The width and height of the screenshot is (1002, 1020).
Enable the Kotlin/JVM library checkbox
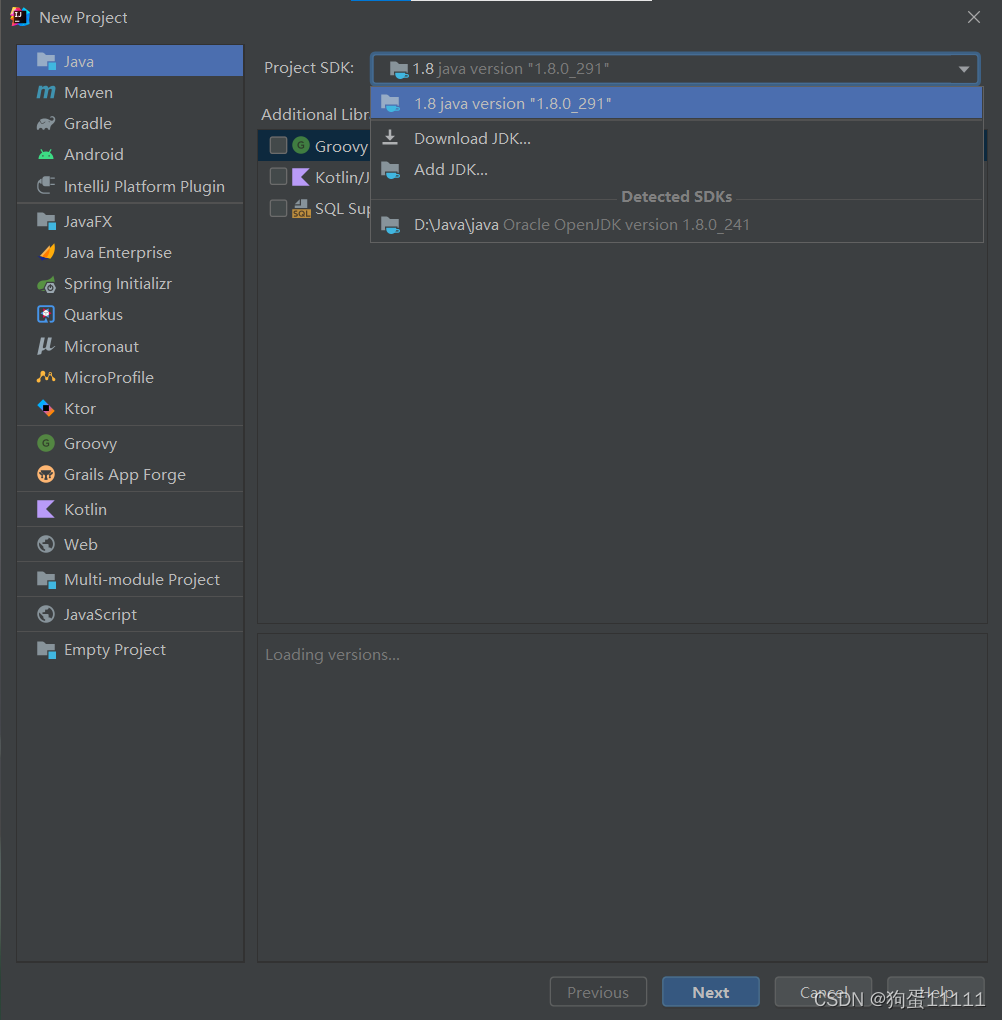278,177
